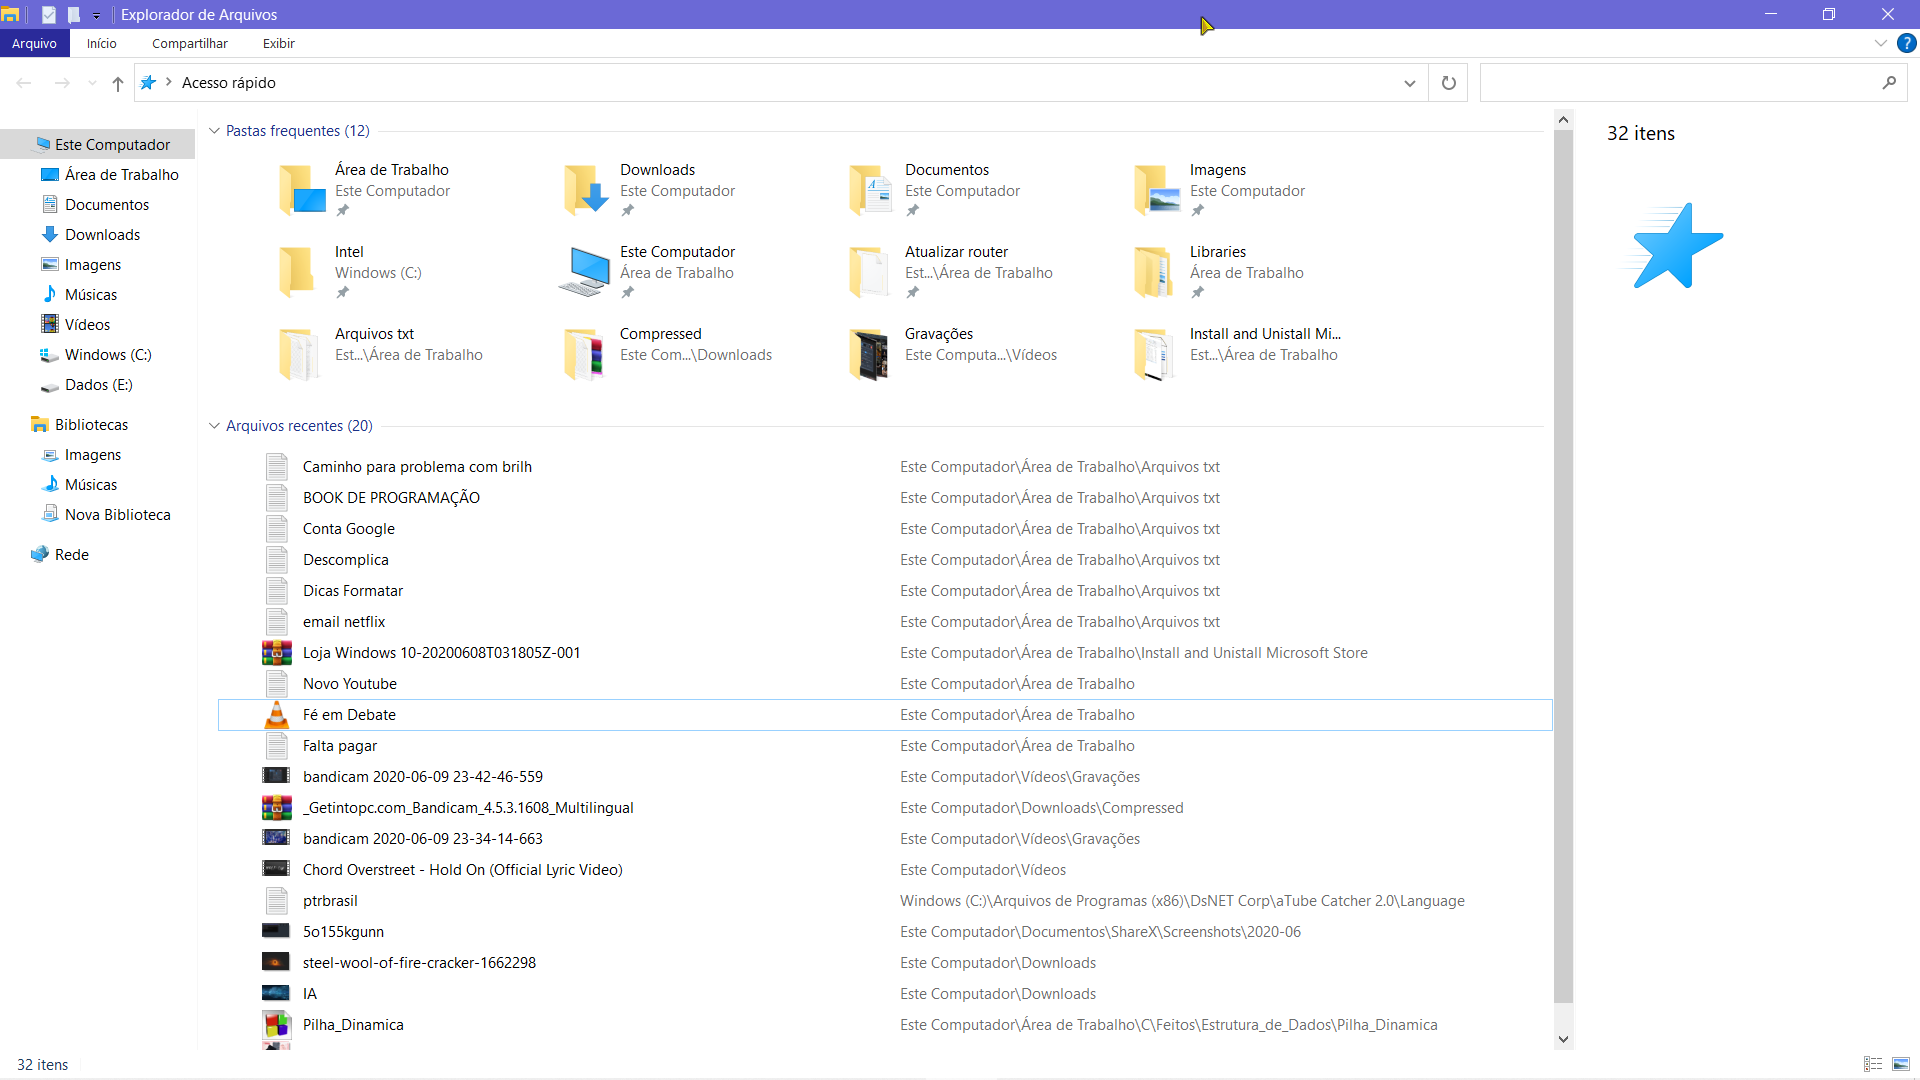1920x1080 pixels.
Task: Click the scroll down arrow of file list
Action: point(1563,1040)
